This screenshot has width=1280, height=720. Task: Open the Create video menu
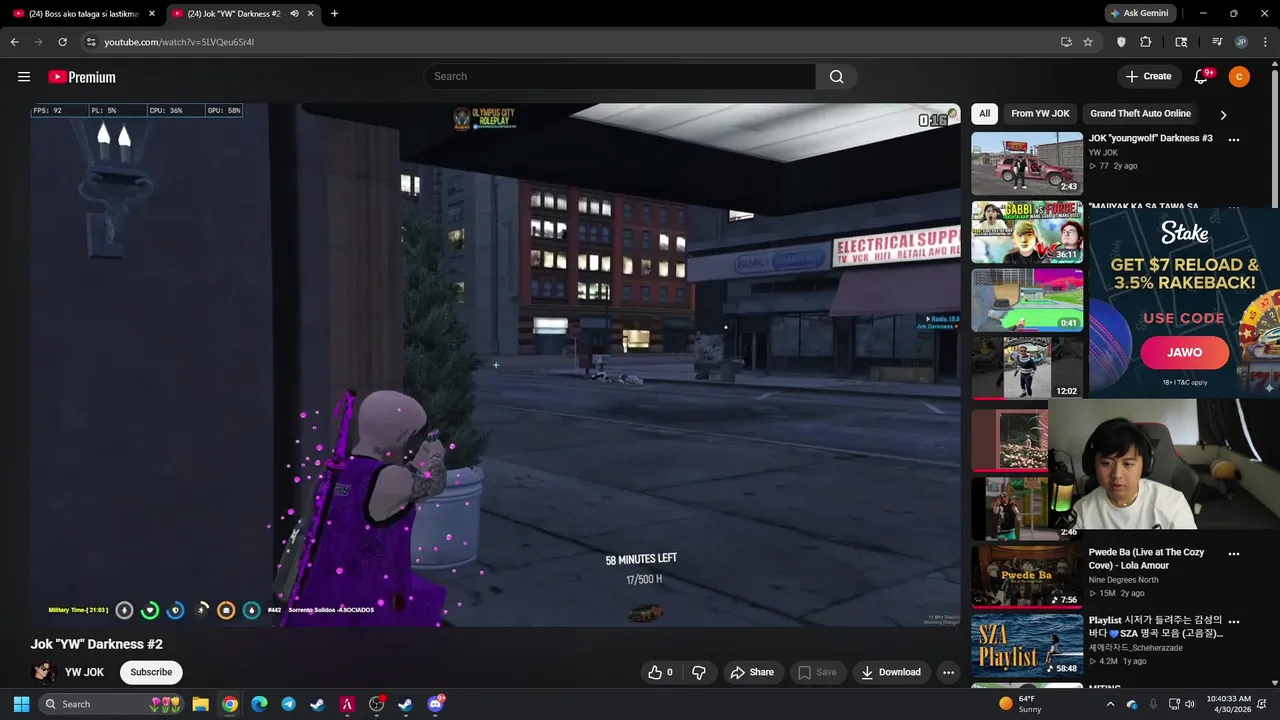click(1148, 76)
